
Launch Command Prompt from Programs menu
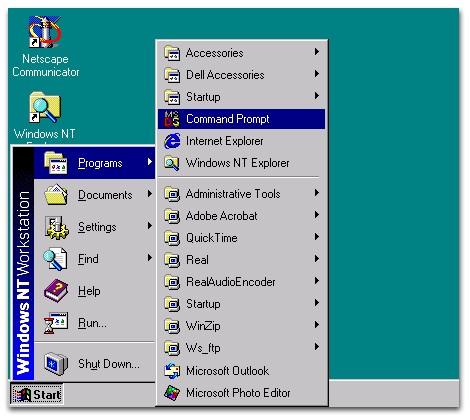tap(241, 119)
